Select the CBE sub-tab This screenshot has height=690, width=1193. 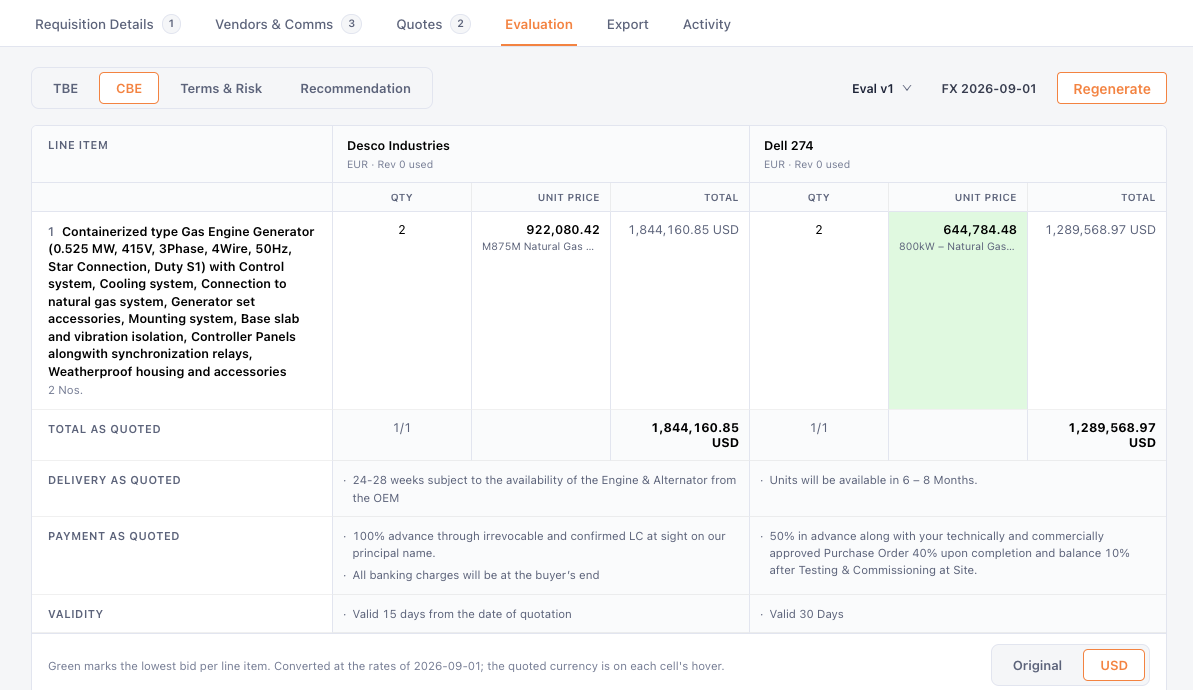pyautogui.click(x=129, y=88)
